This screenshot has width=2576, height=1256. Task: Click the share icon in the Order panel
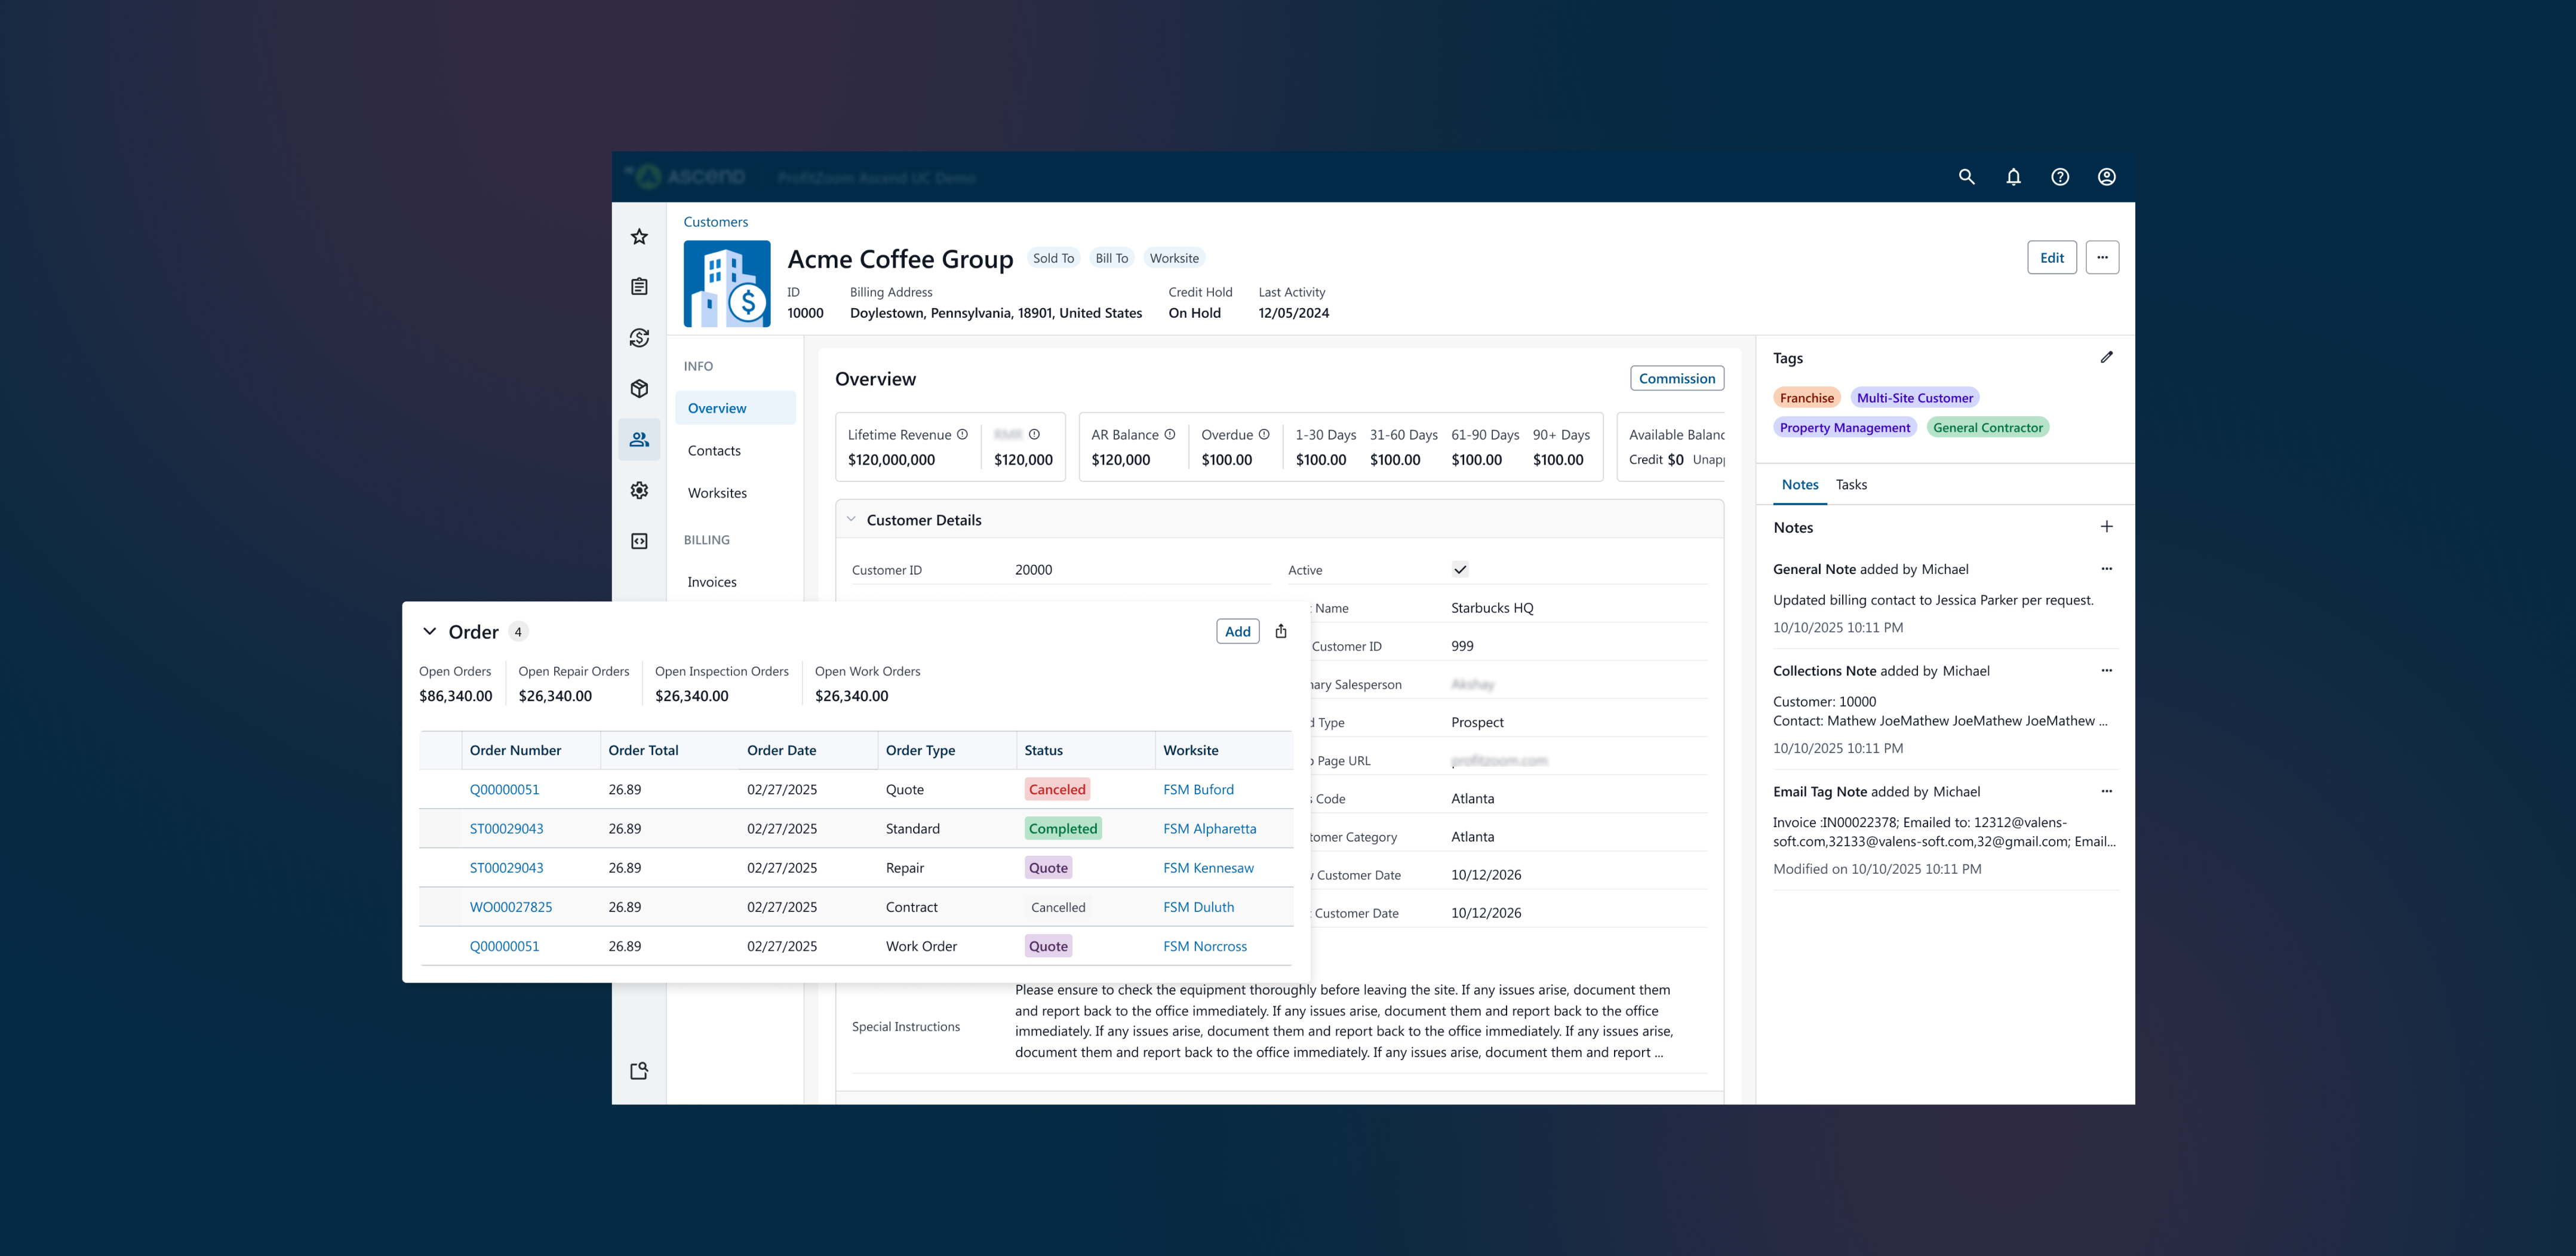click(1281, 631)
